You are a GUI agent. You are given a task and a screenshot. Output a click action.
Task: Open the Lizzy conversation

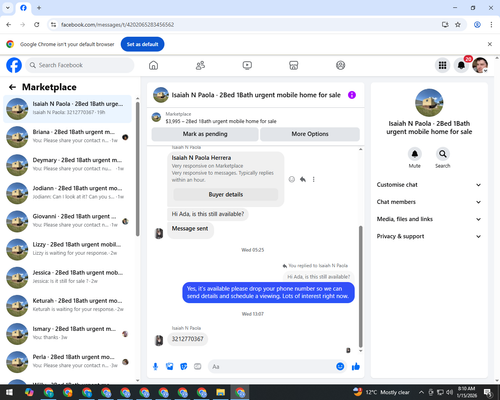[67, 250]
